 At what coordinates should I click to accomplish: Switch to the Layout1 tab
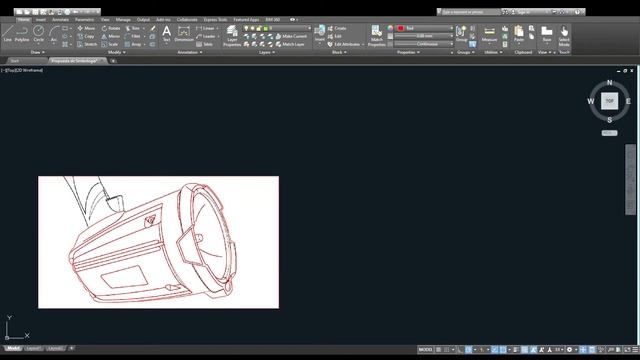33,349
